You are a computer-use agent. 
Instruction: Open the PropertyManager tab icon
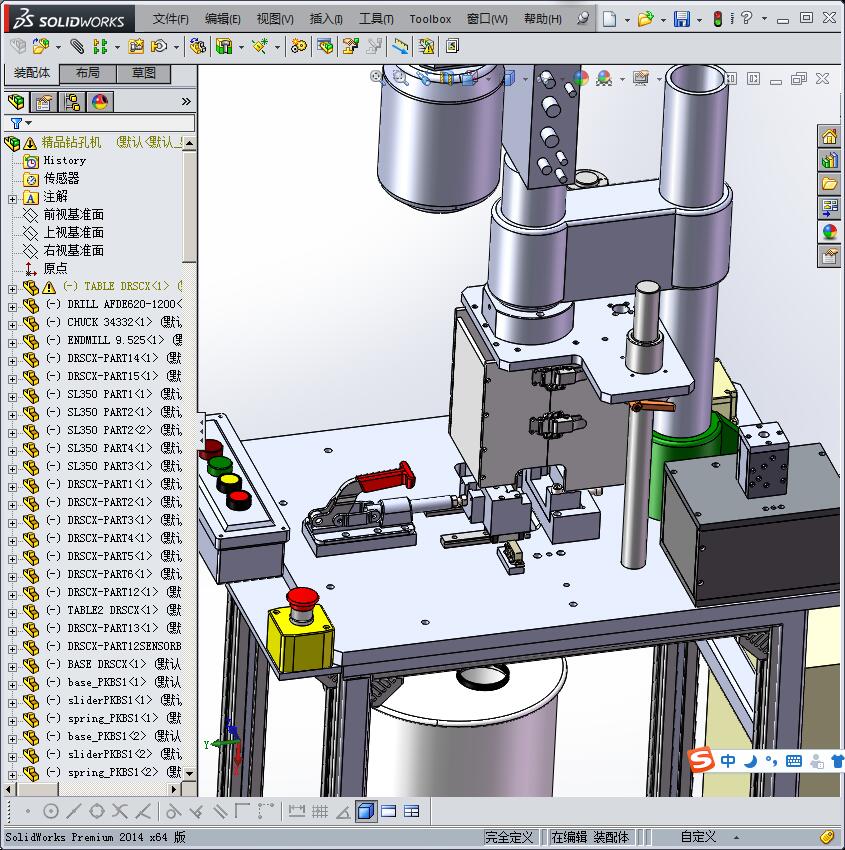(x=44, y=101)
